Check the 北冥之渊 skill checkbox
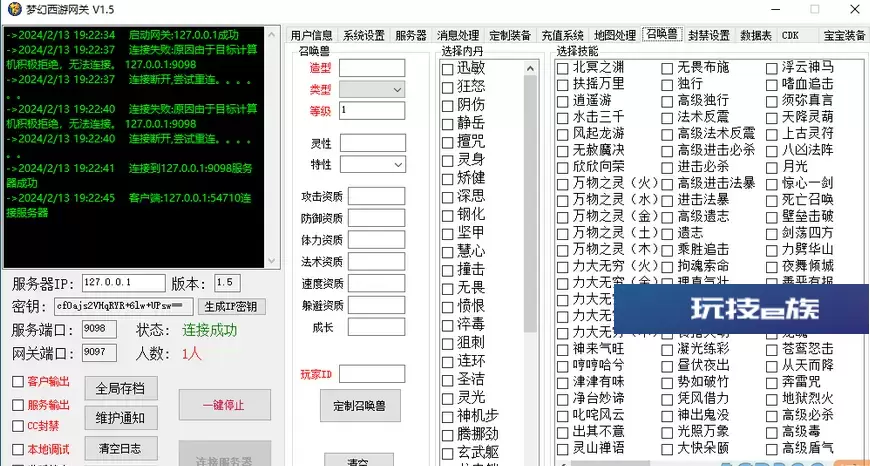Image resolution: width=870 pixels, height=466 pixels. tap(563, 68)
